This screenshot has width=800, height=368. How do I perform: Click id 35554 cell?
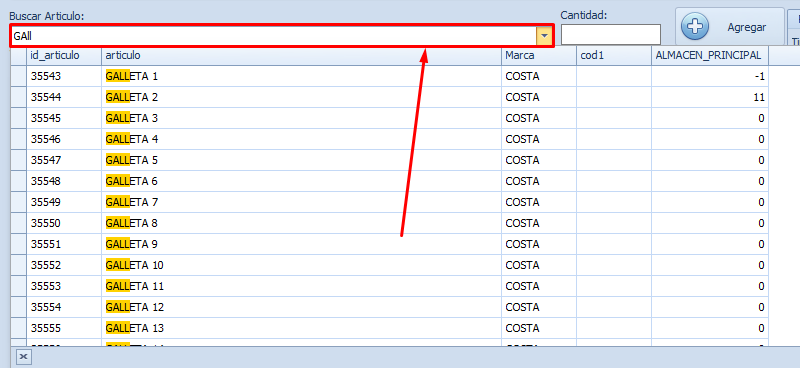coord(64,307)
